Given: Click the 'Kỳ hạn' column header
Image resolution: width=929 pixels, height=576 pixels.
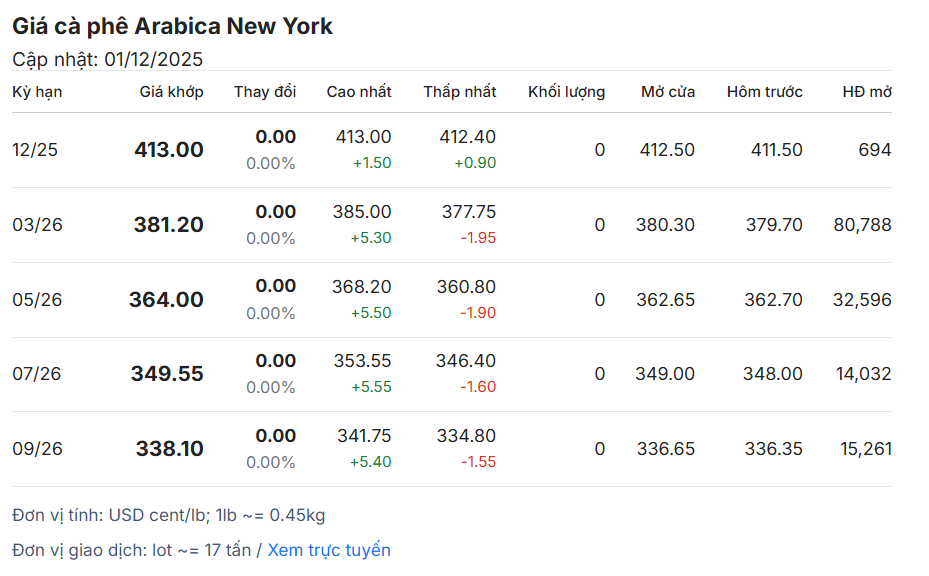Looking at the screenshot, I should [37, 92].
